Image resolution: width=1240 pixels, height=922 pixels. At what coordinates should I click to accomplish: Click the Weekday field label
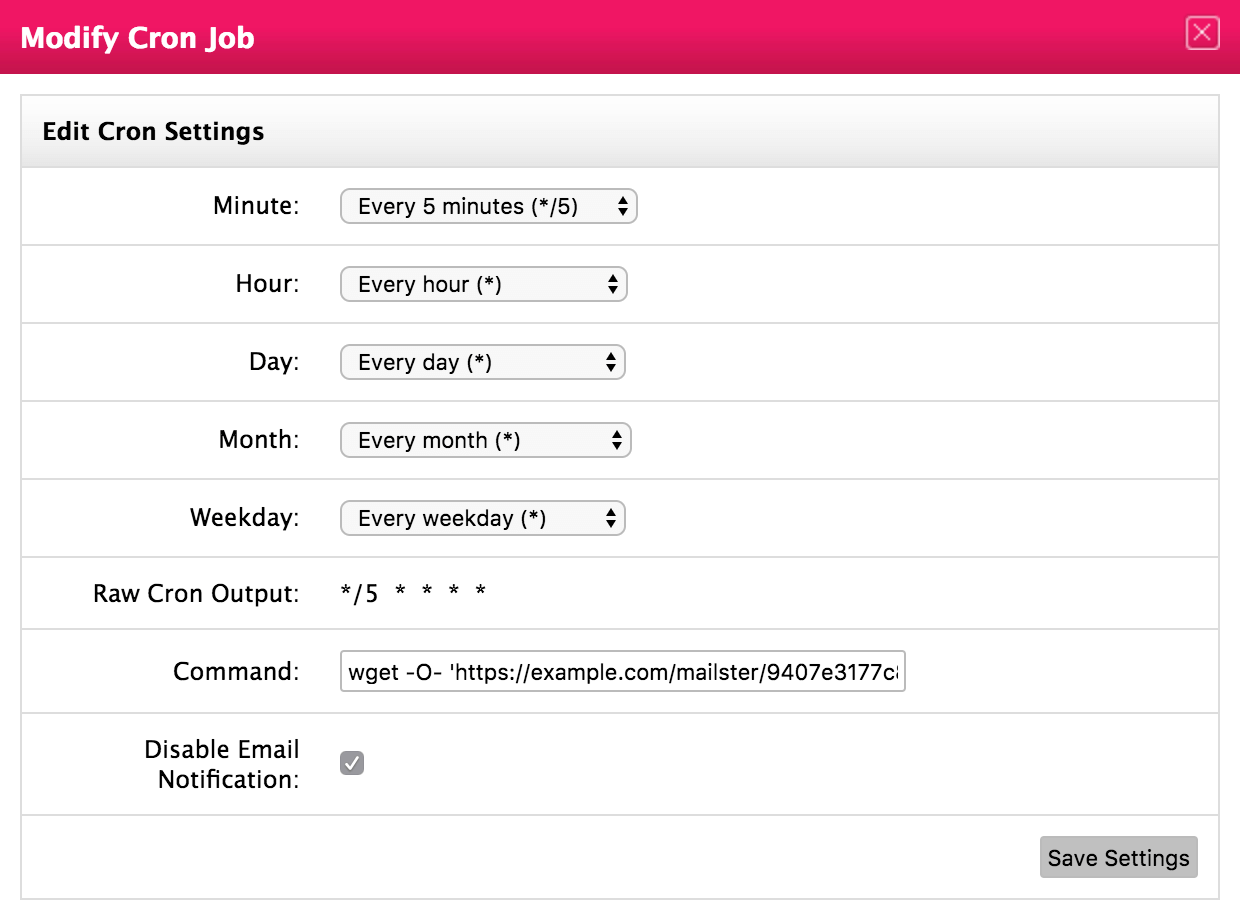tap(245, 519)
